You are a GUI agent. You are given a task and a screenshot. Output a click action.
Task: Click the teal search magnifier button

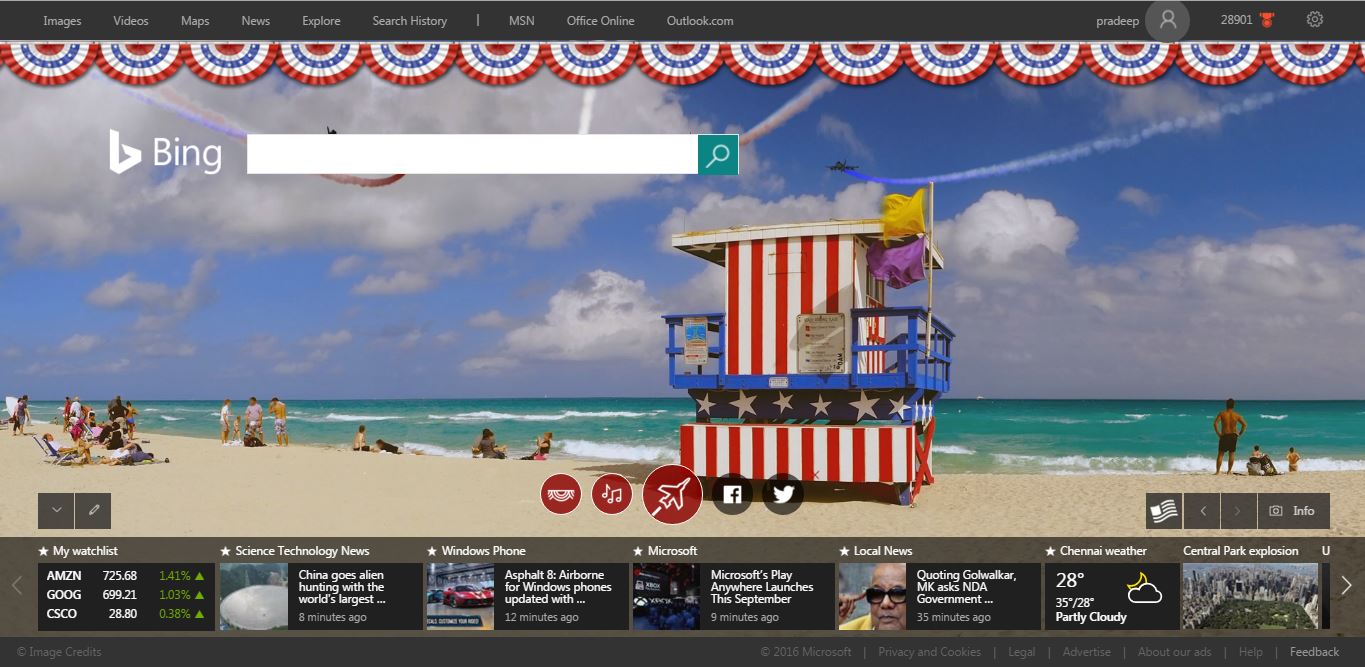[718, 154]
